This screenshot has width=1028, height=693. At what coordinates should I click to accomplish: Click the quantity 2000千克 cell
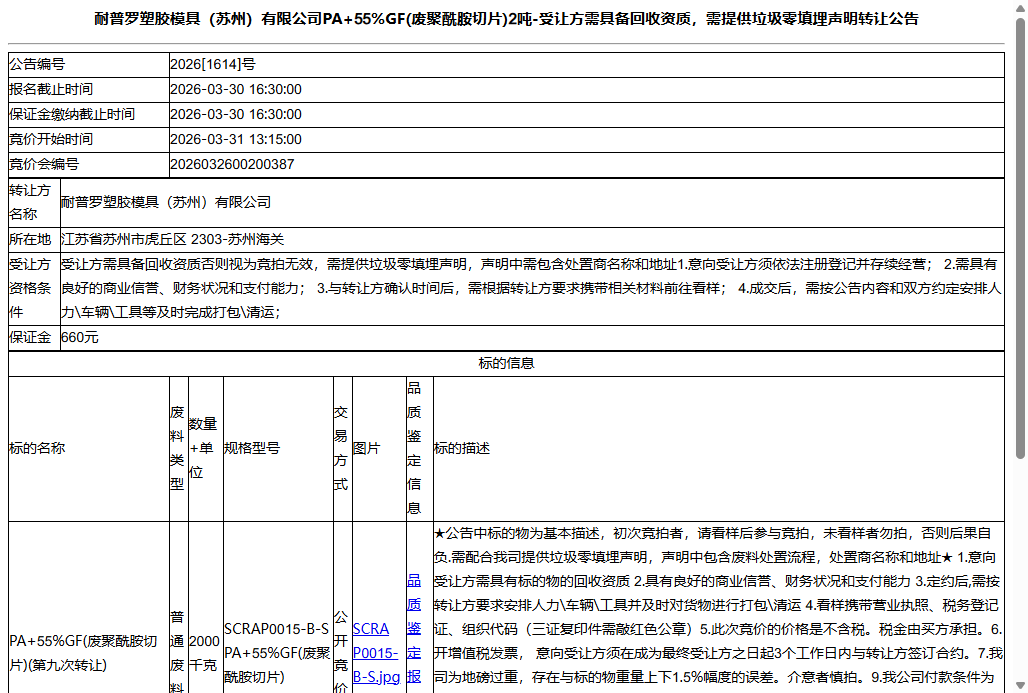coord(206,650)
